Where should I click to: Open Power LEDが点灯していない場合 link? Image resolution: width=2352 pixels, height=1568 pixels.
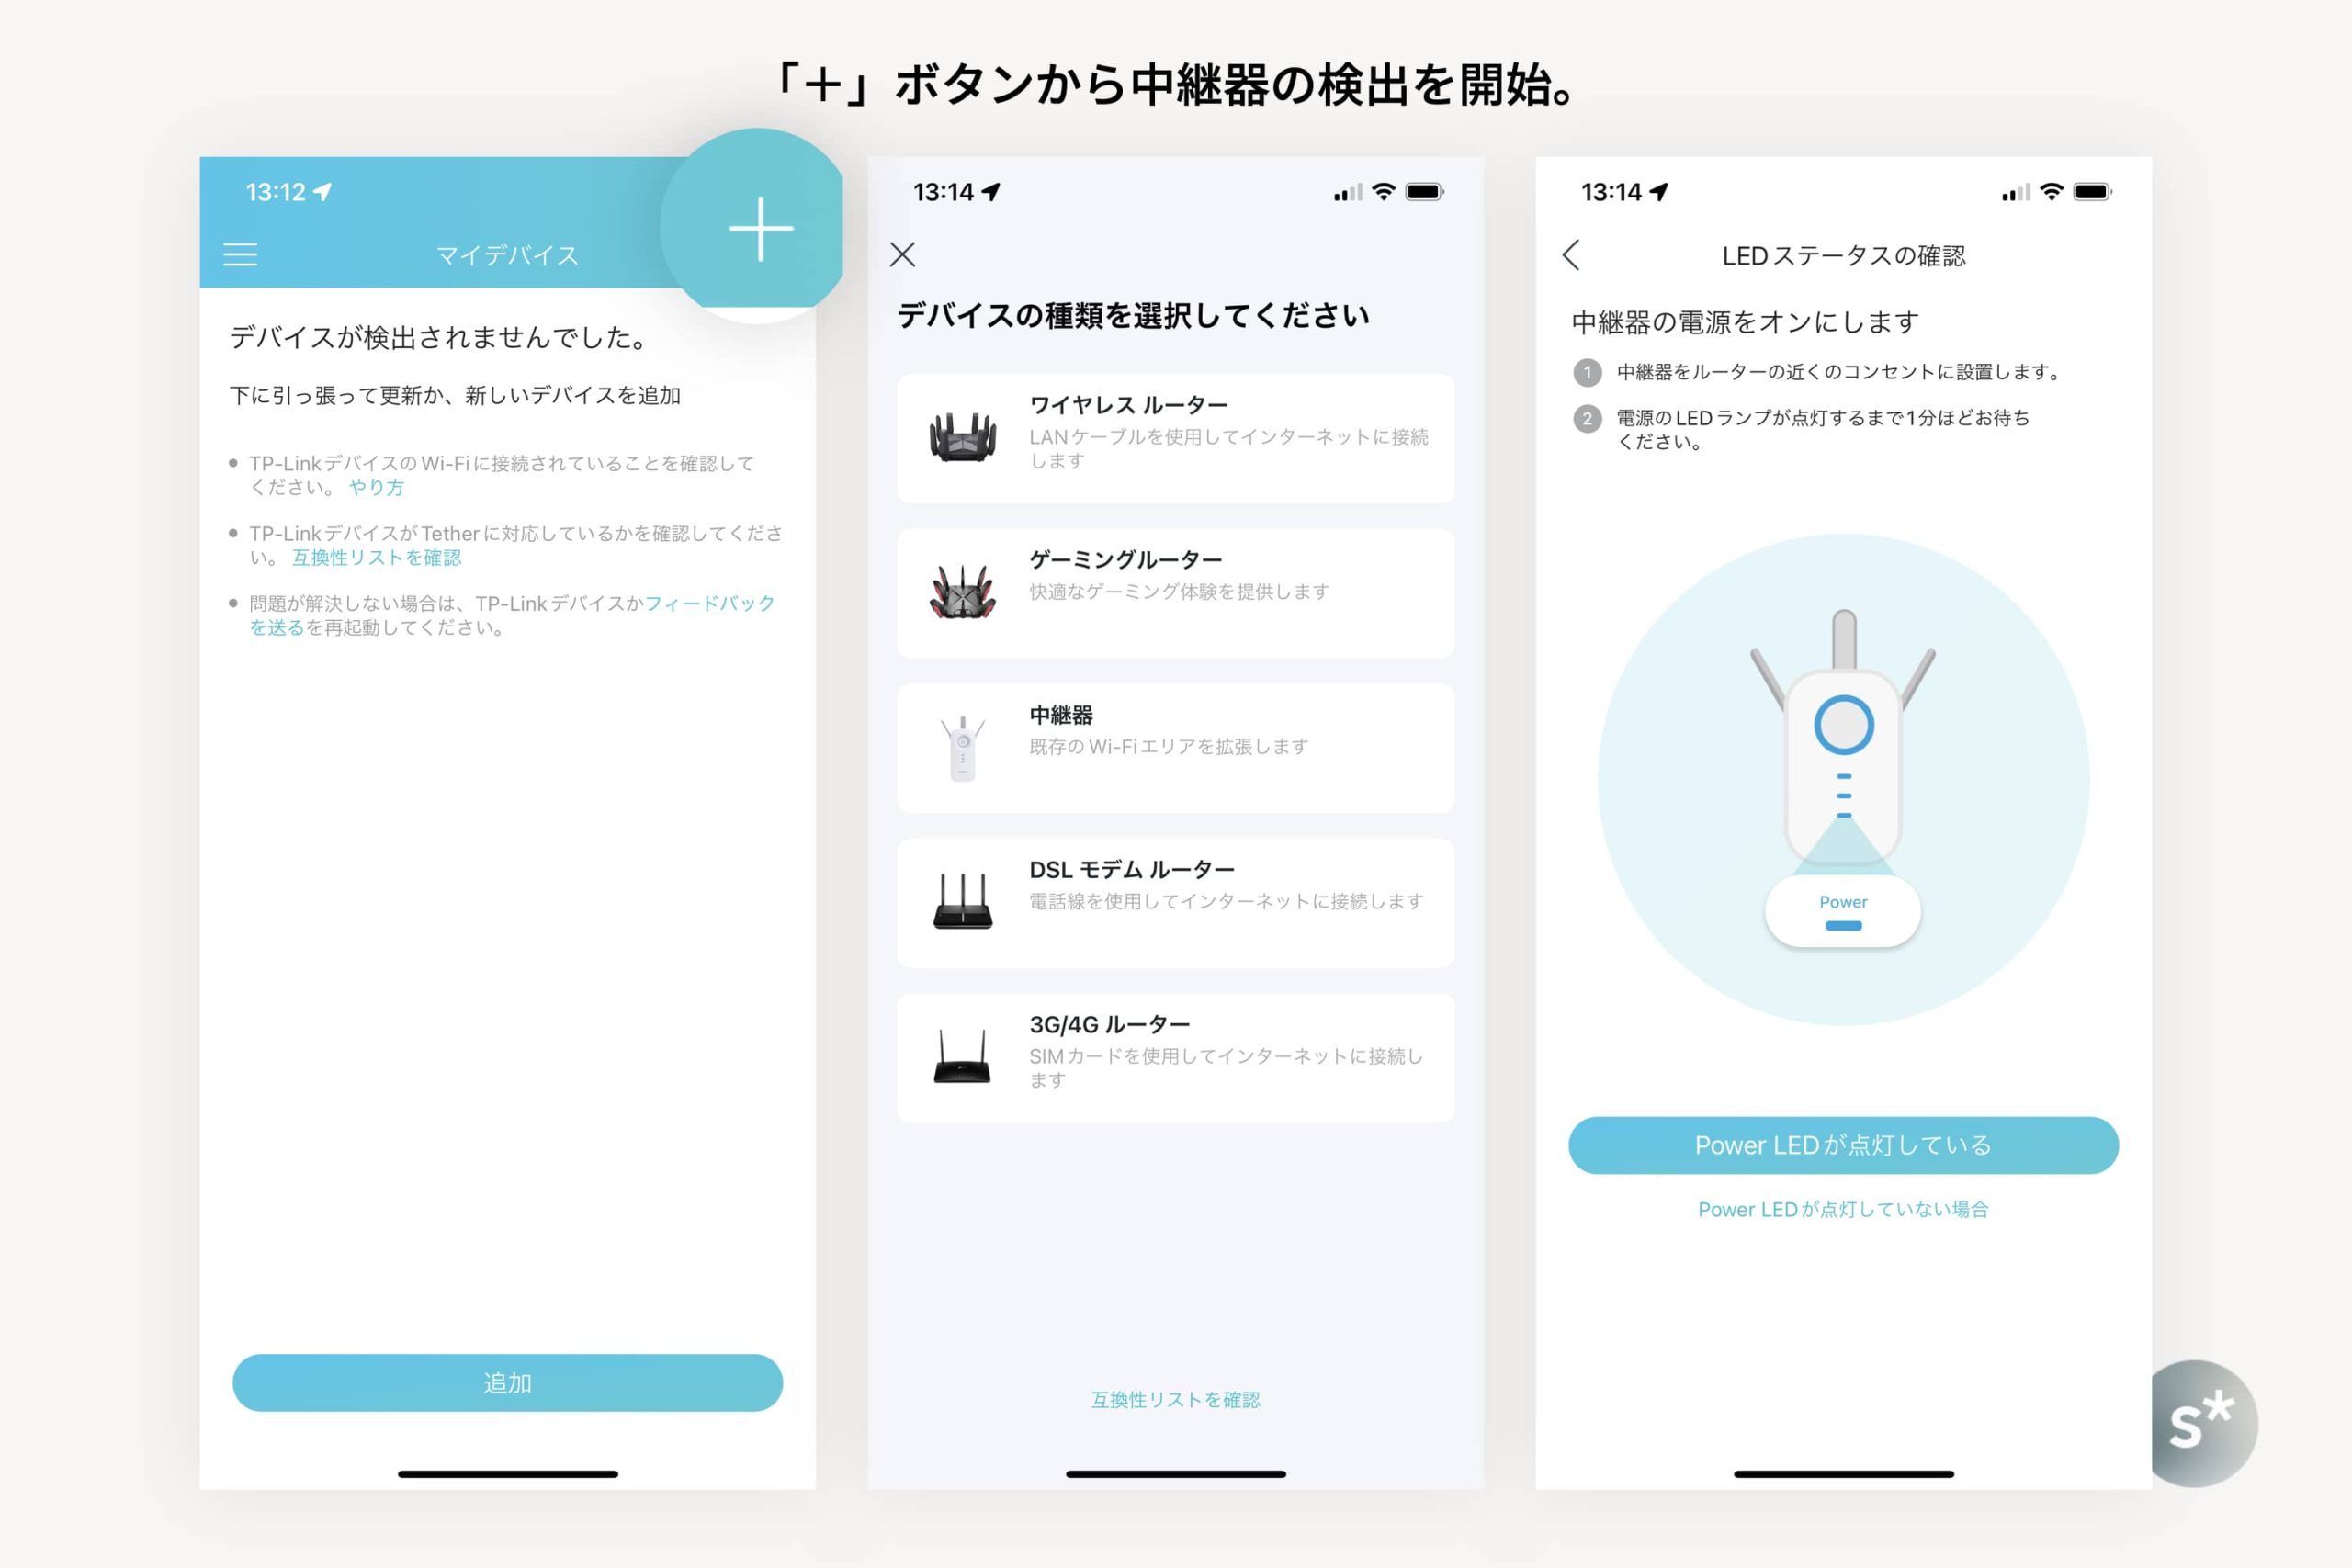[x=1842, y=1209]
